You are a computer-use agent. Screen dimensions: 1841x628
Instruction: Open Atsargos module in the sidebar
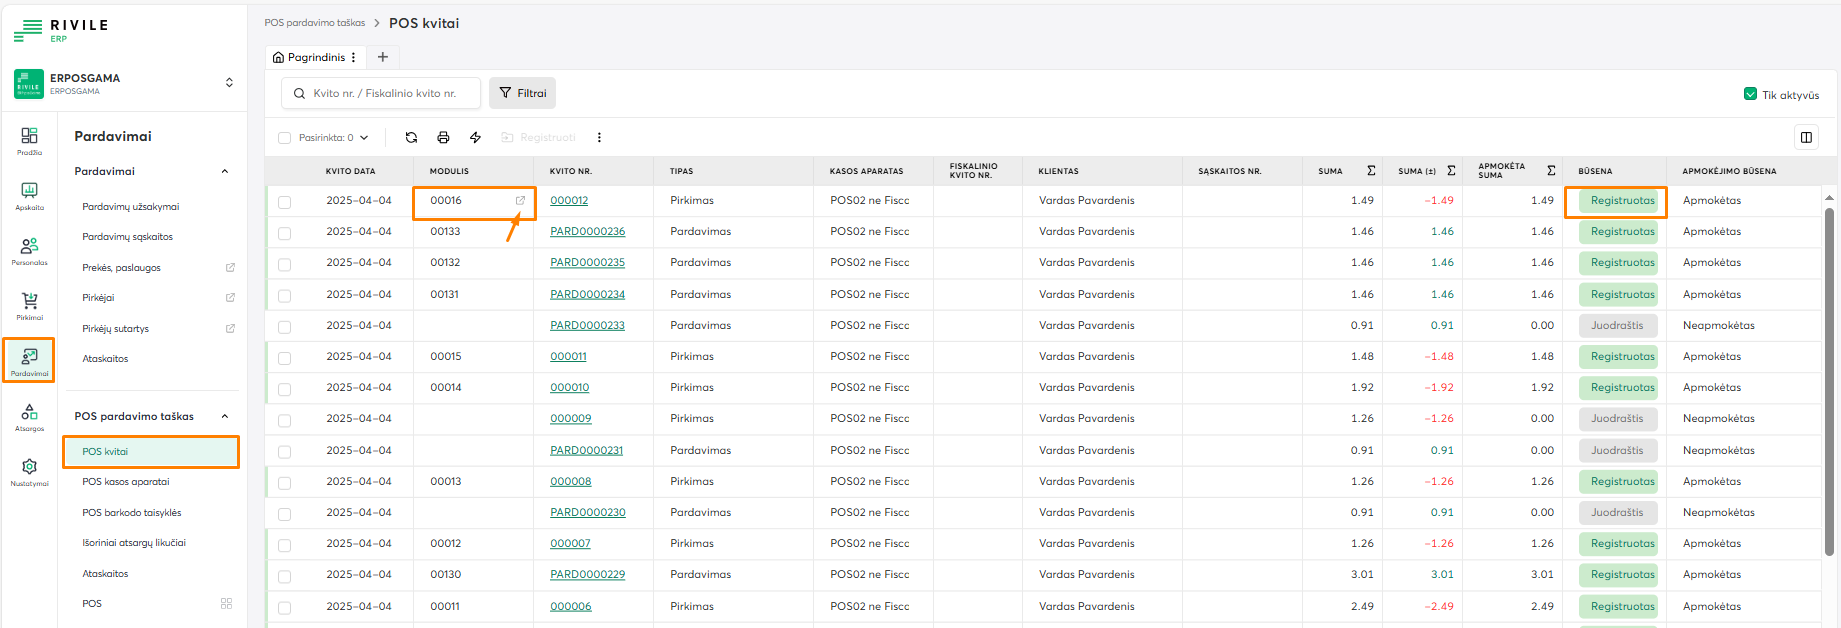(29, 416)
